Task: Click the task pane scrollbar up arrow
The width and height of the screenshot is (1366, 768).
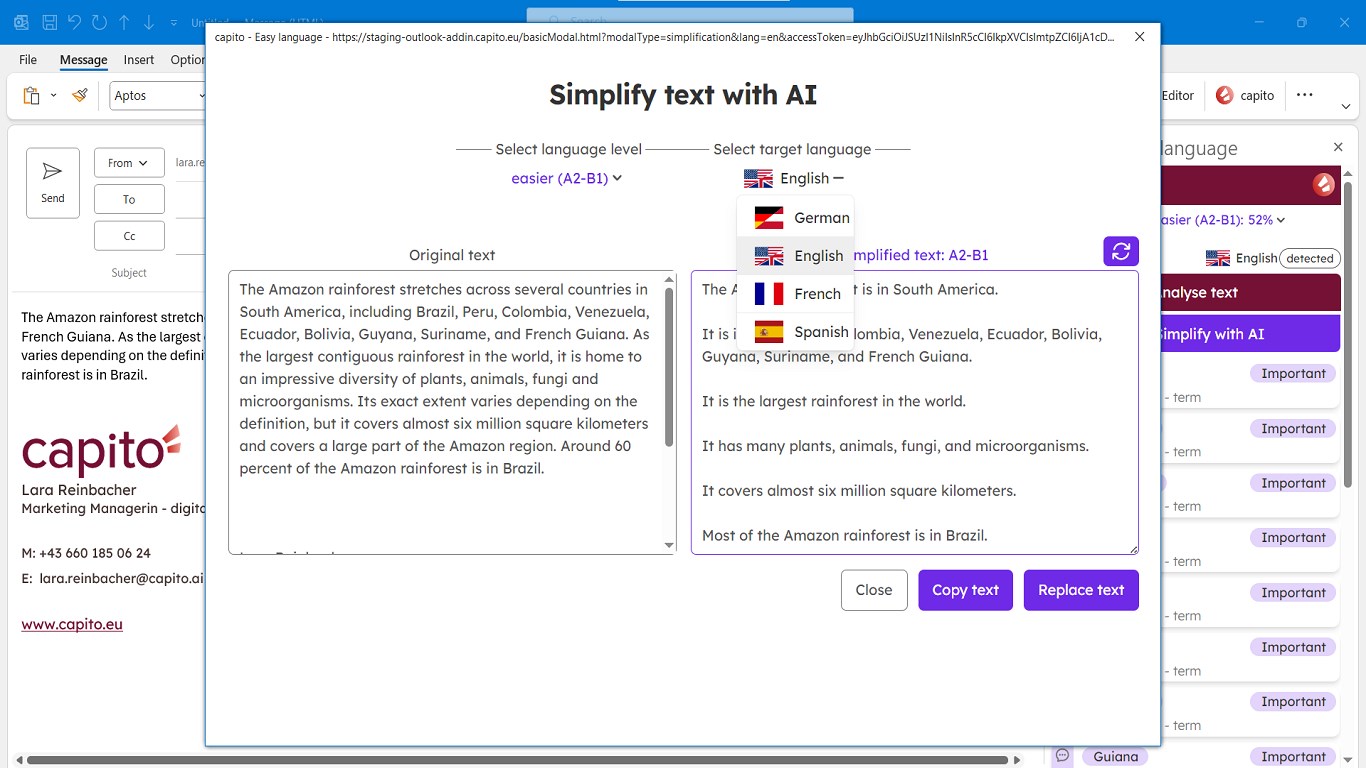Action: pos(1348,172)
